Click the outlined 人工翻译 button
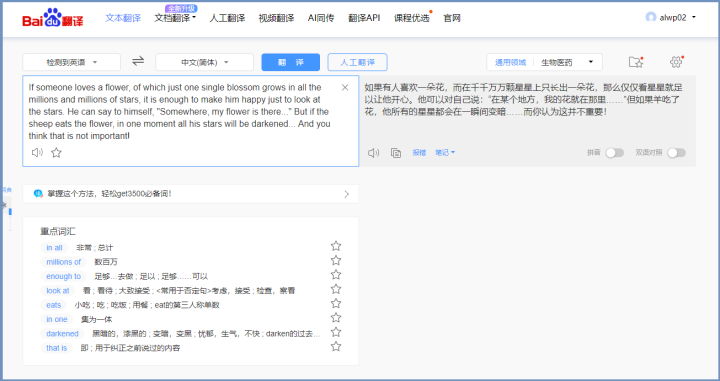 (x=357, y=62)
